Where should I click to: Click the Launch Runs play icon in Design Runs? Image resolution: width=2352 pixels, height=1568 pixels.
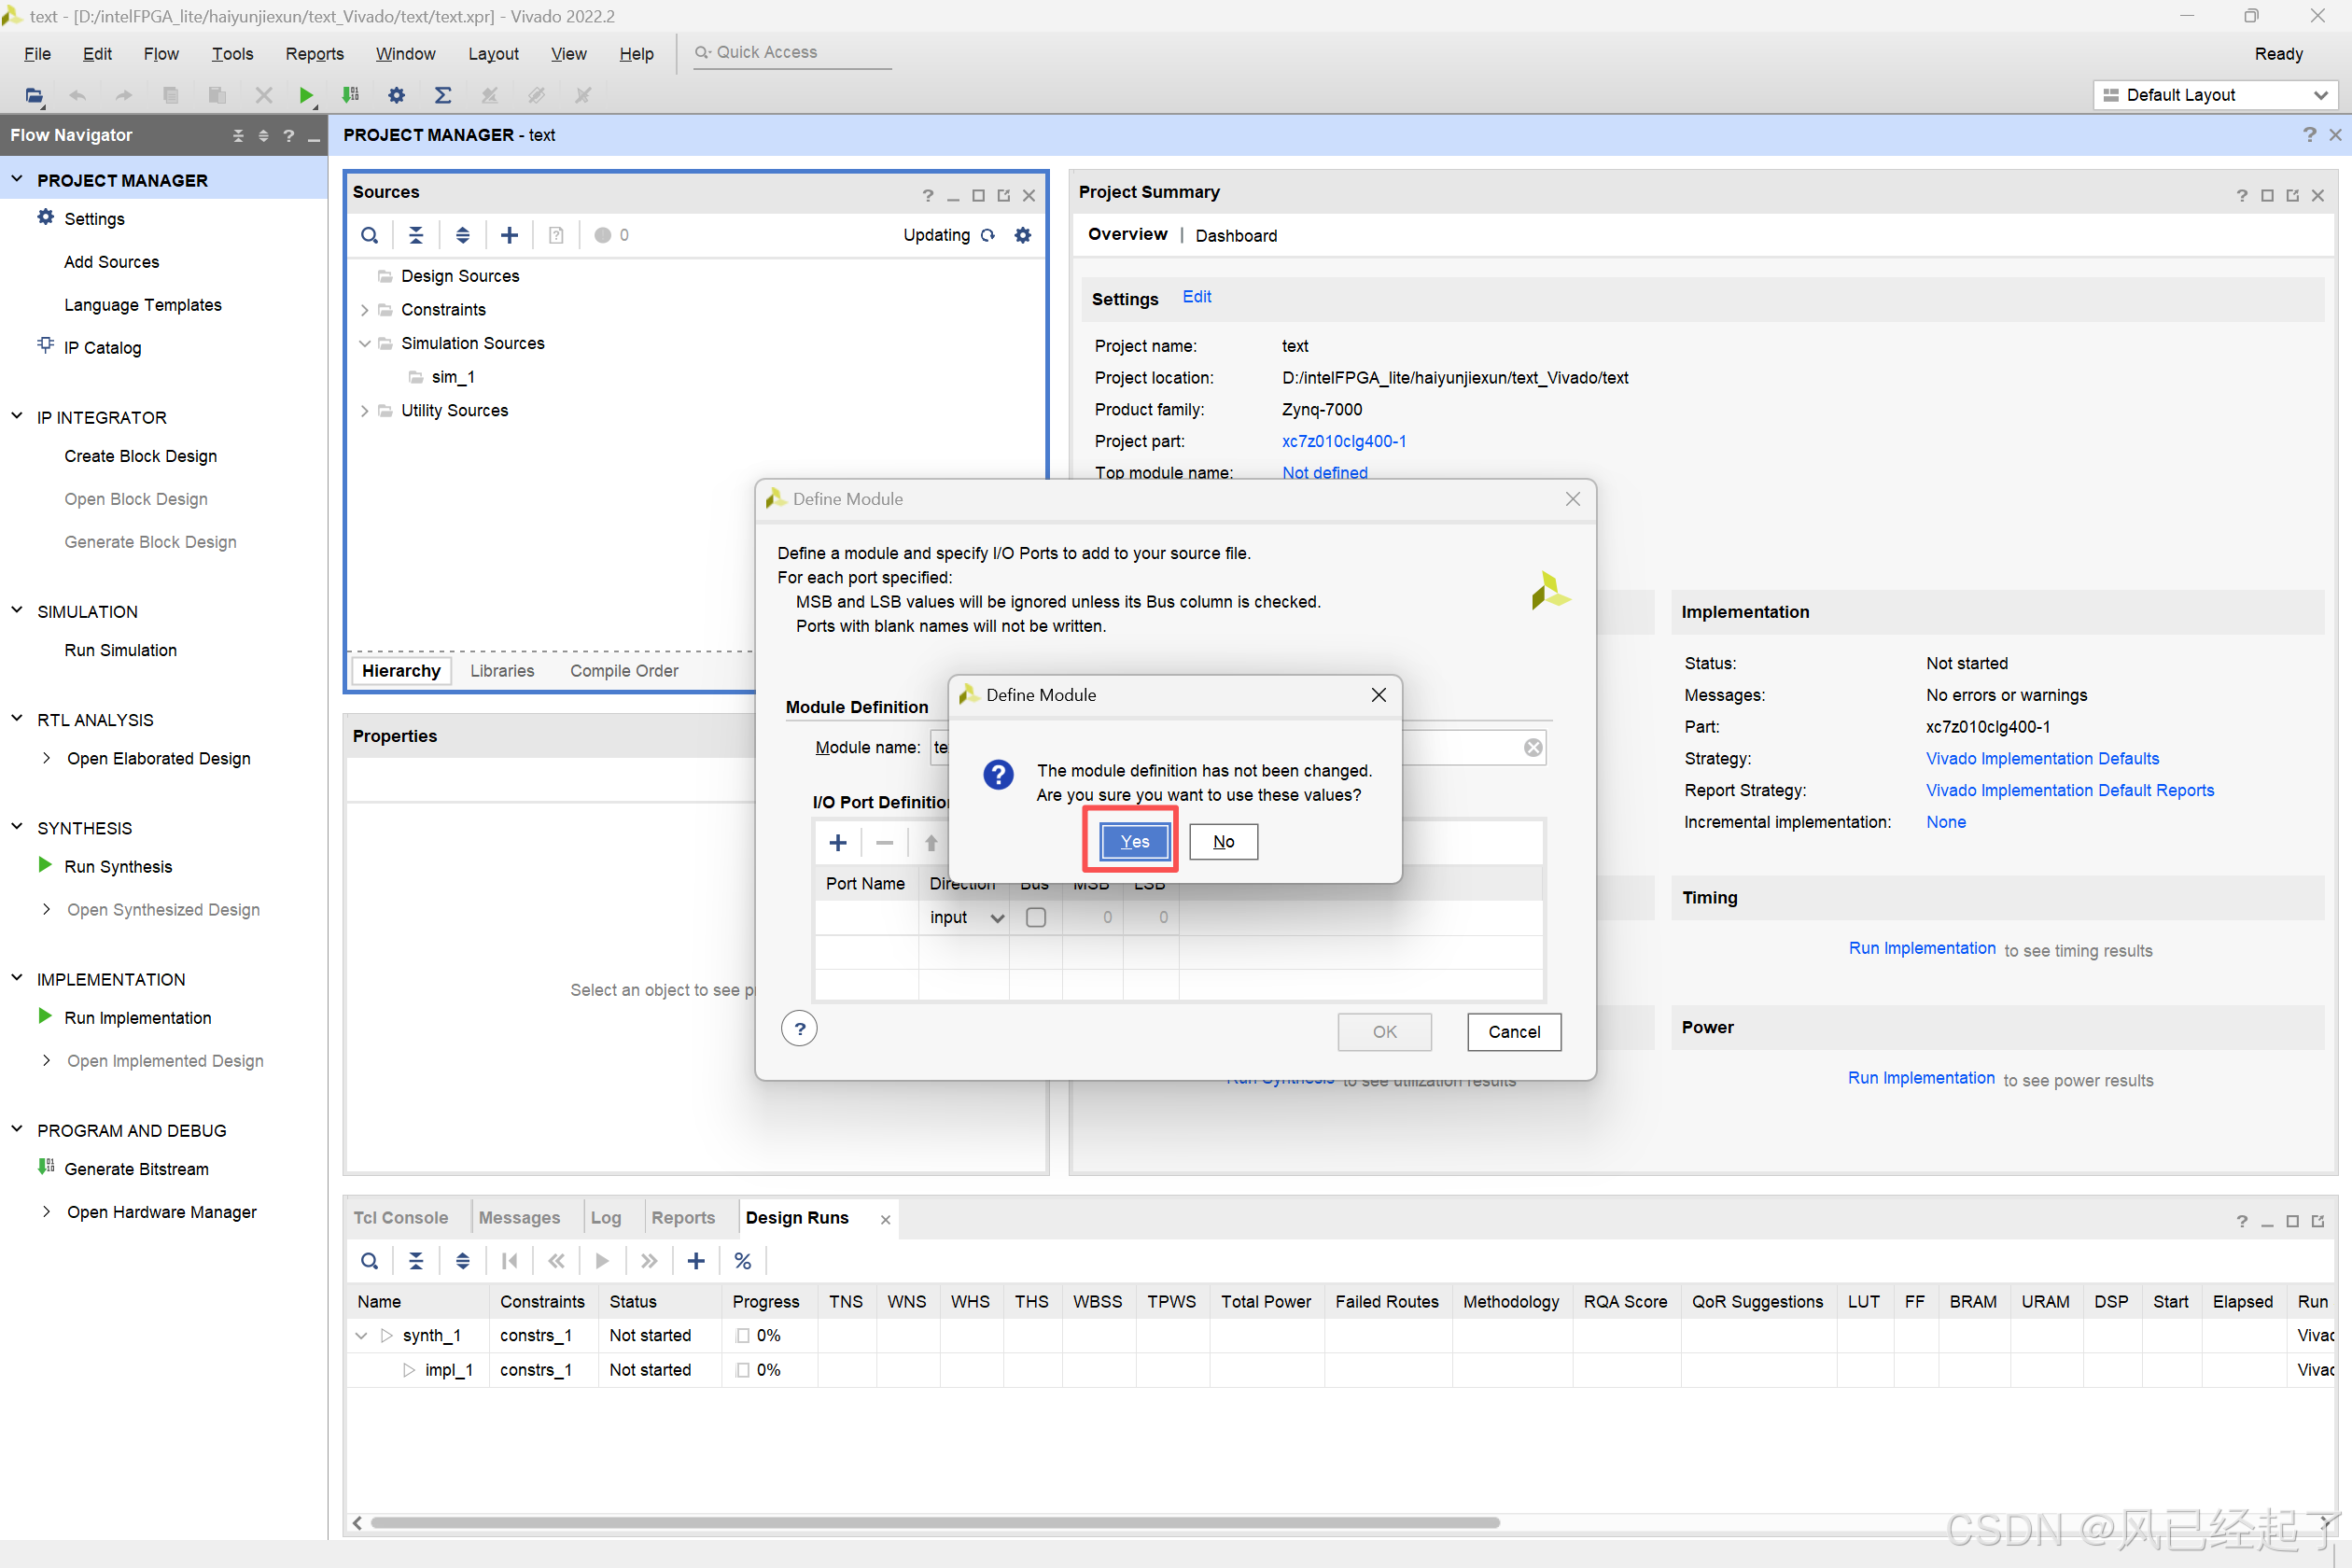pyautogui.click(x=602, y=1261)
